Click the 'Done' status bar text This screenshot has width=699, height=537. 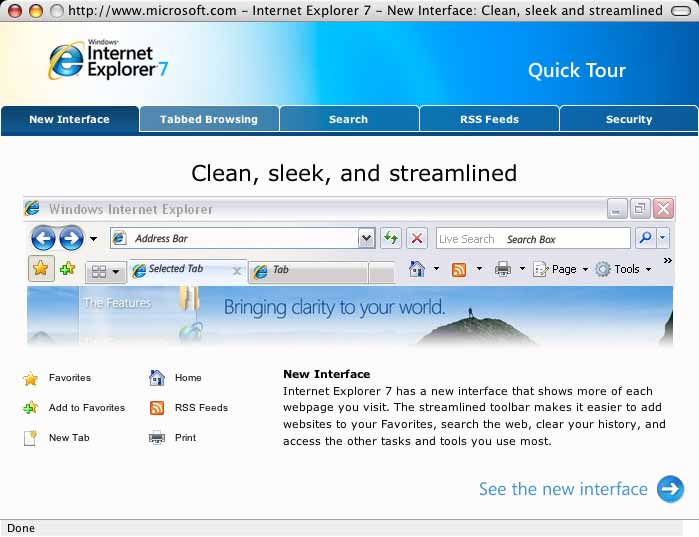tap(21, 528)
